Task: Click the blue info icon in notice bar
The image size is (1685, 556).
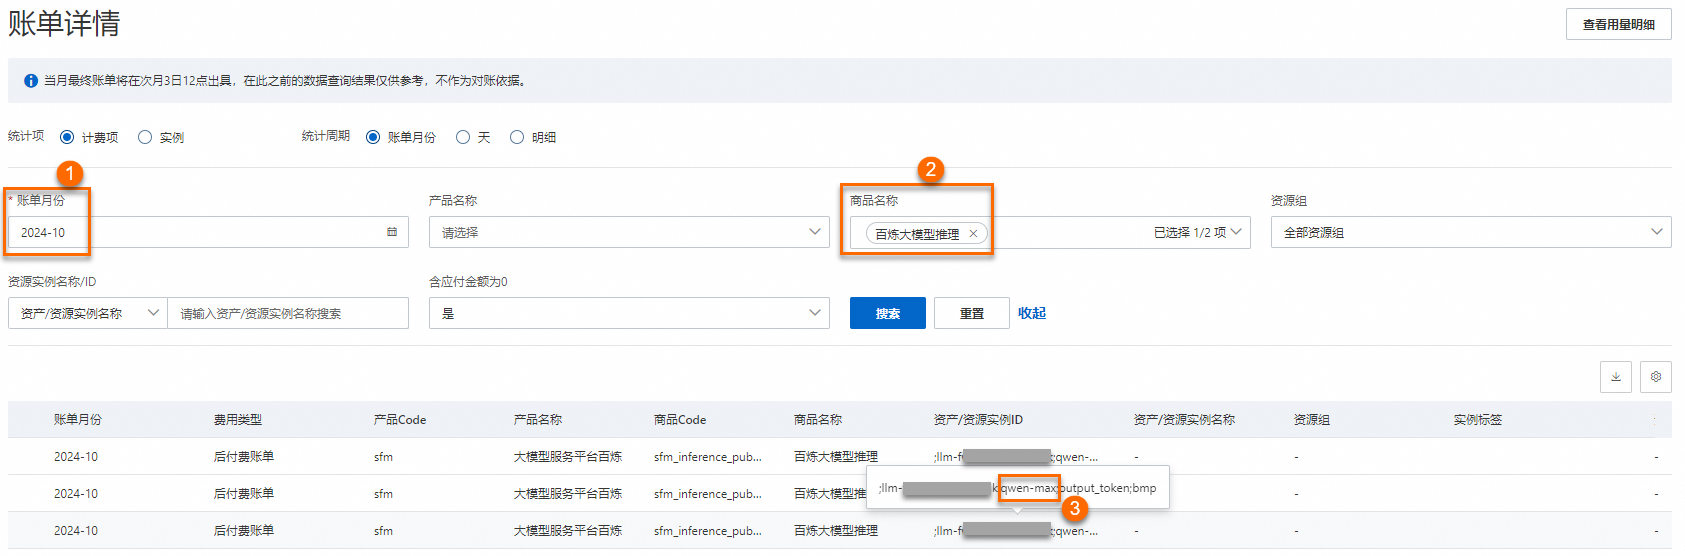Action: (x=31, y=81)
